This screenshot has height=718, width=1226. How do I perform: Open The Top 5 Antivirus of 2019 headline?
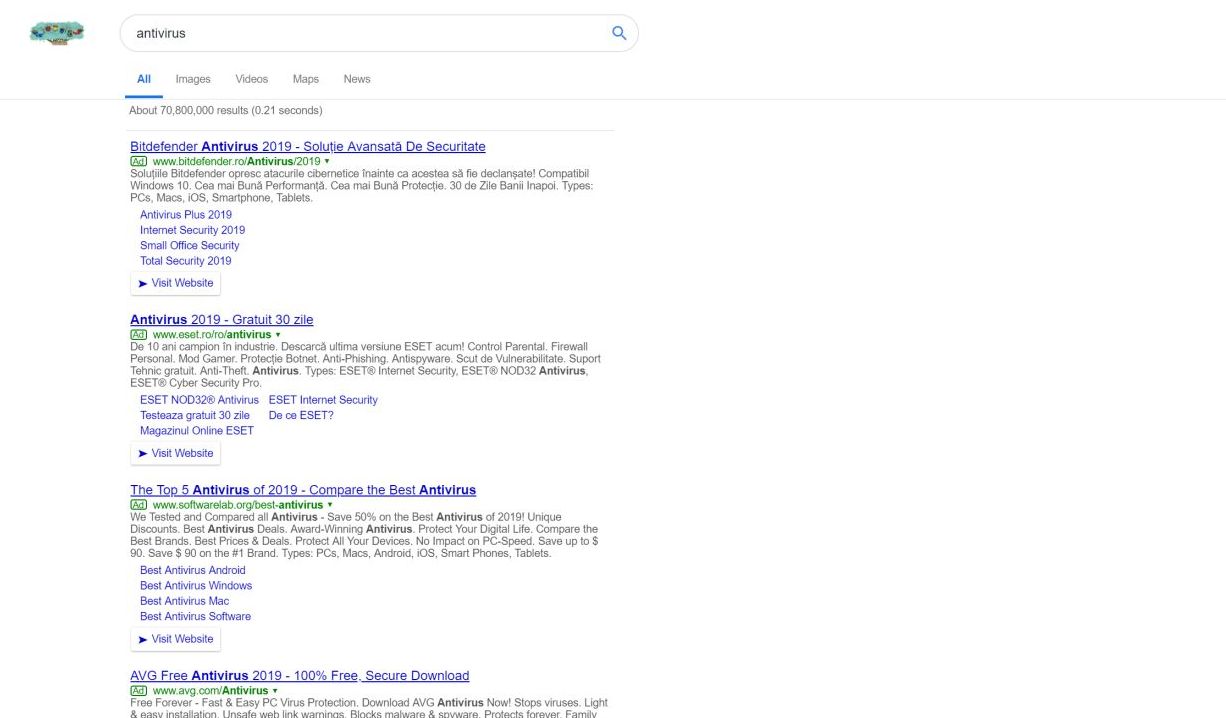[x=303, y=490]
